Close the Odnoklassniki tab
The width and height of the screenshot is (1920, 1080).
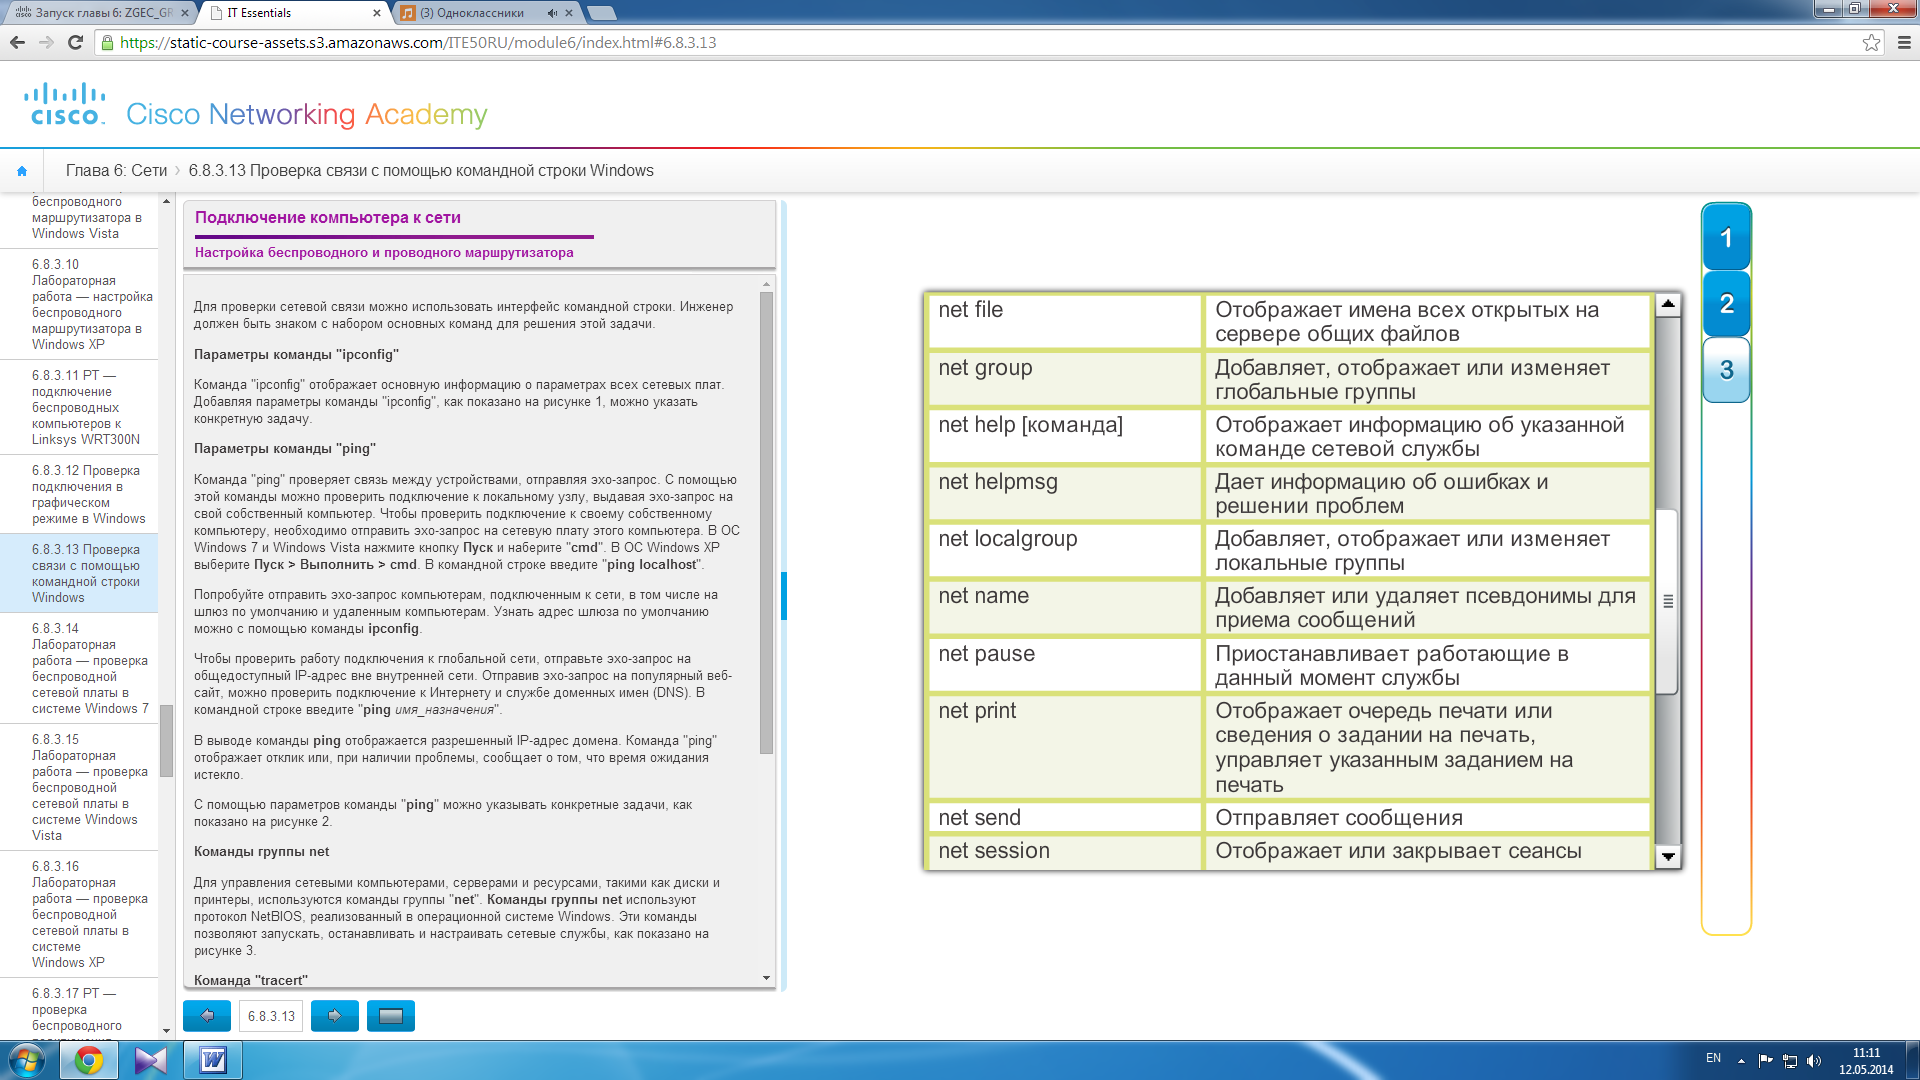coord(569,13)
